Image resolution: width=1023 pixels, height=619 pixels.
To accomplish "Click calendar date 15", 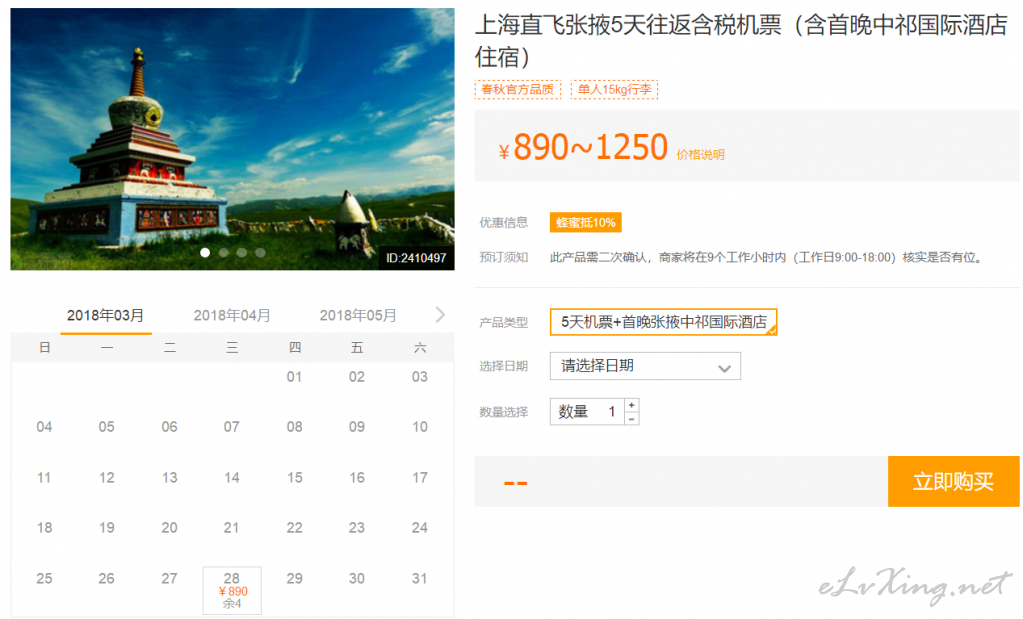I will 294,478.
